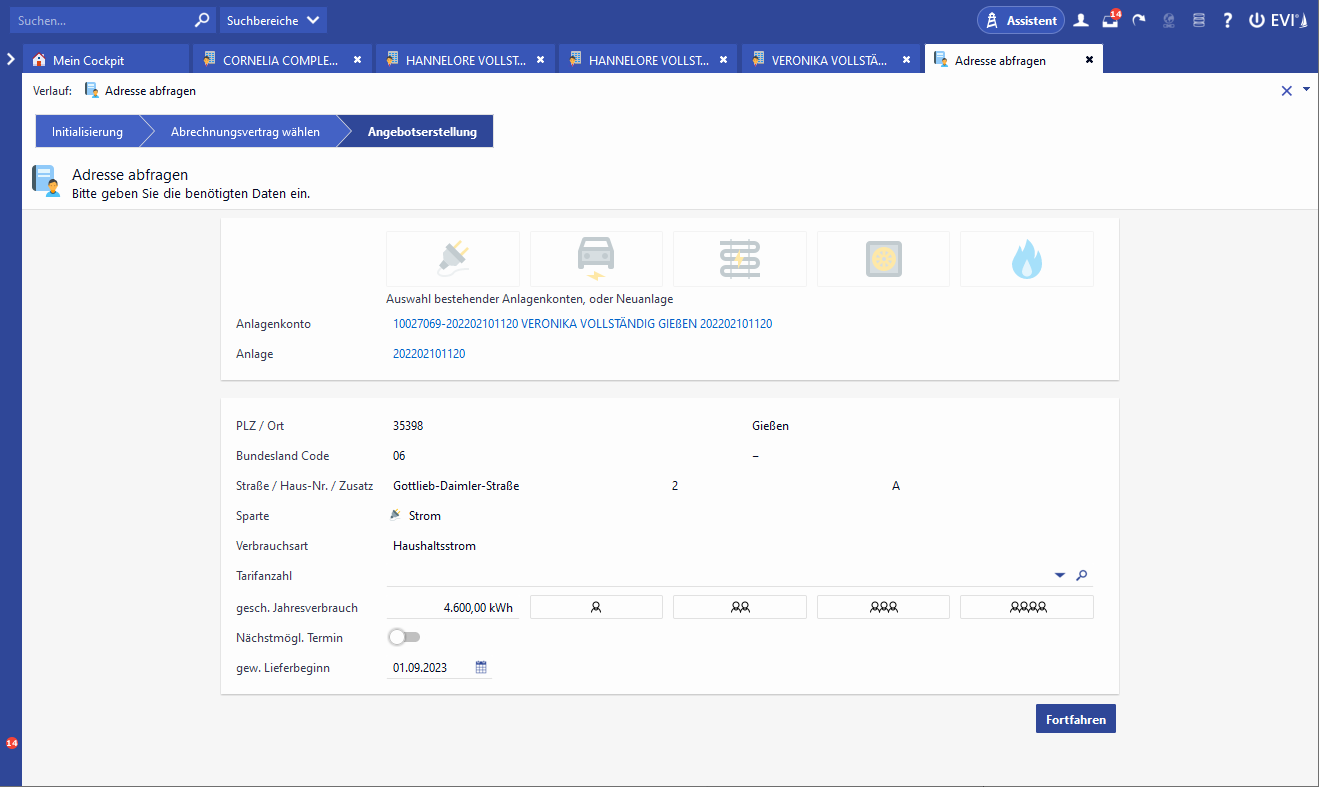Select the electricity plug tile
Screen dimensions: 1319x787
tap(452, 259)
